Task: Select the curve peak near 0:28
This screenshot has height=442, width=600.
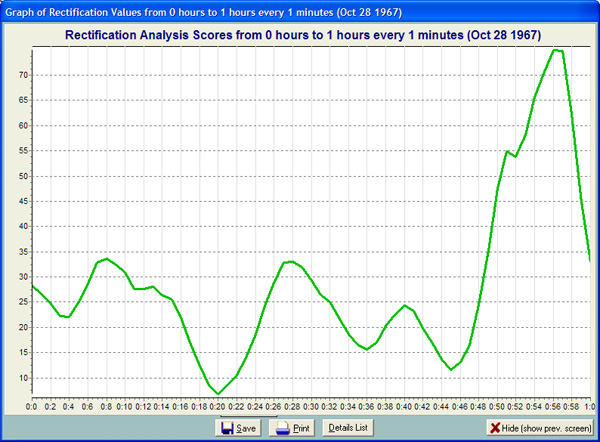Action: tap(290, 262)
